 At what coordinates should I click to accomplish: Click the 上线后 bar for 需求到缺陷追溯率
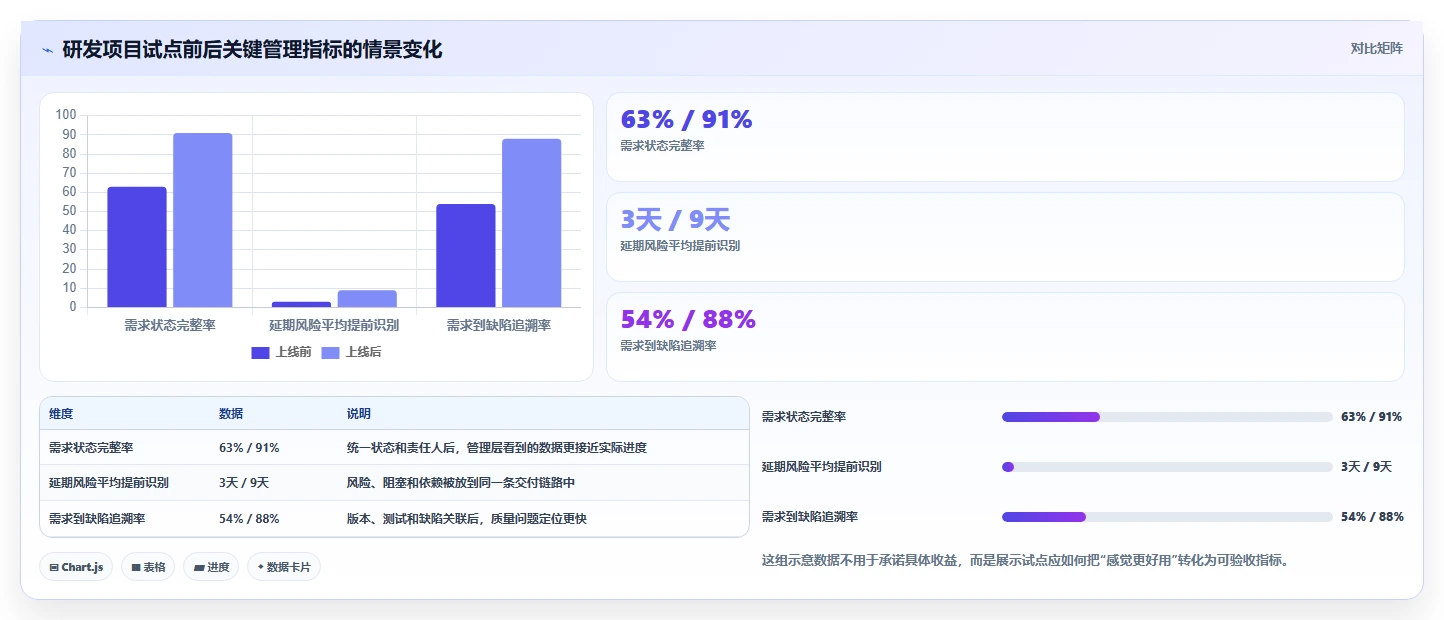(x=532, y=223)
